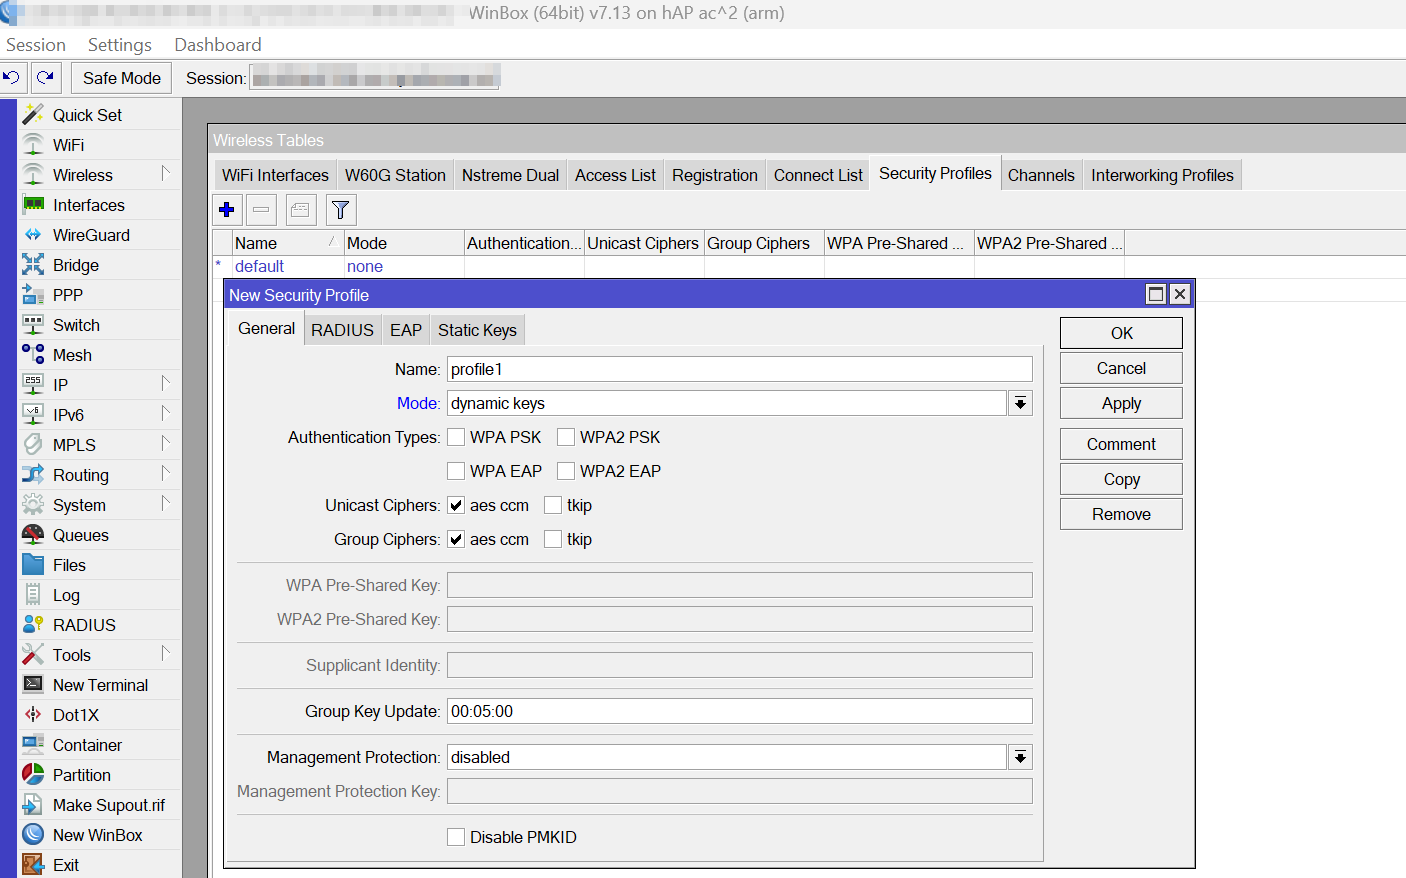Toggle Group Ciphers tkip checkbox

tap(553, 539)
